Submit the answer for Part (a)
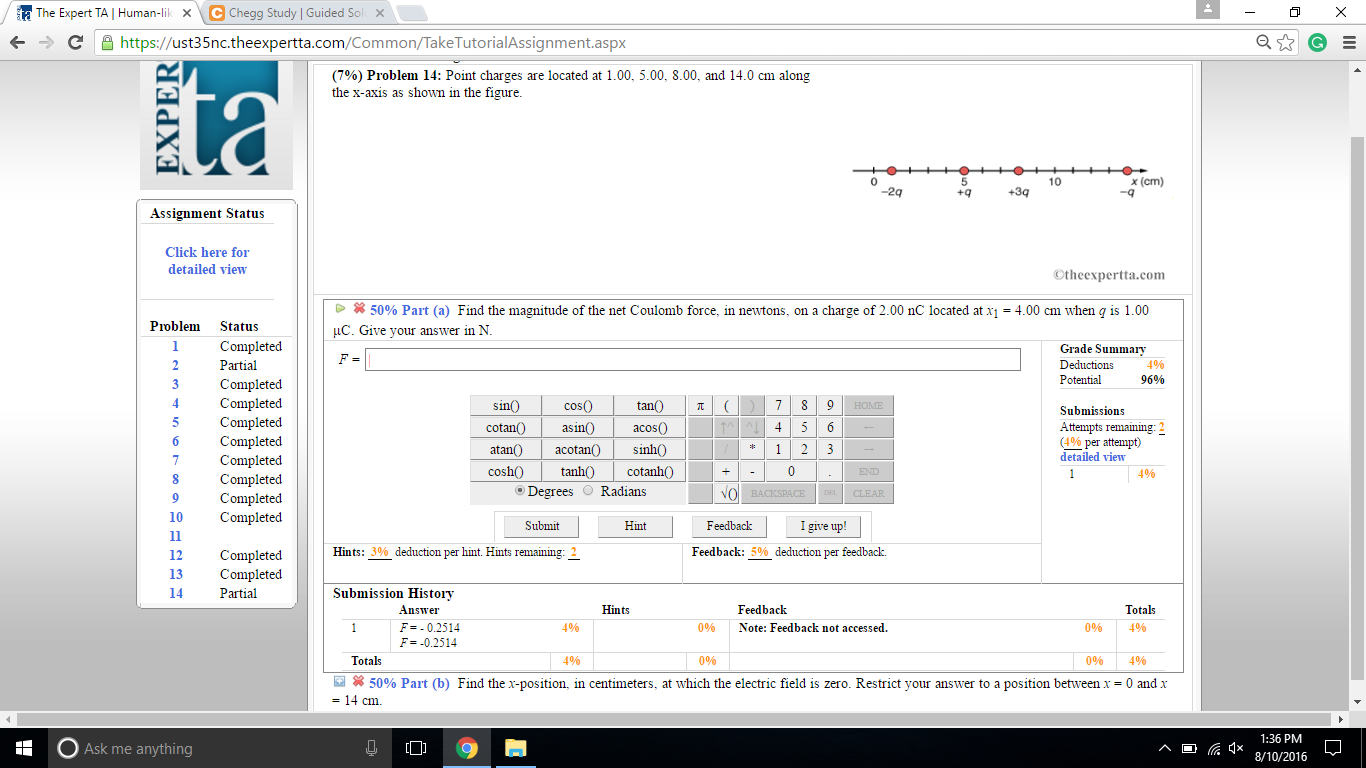Viewport: 1366px width, 768px height. (539, 525)
